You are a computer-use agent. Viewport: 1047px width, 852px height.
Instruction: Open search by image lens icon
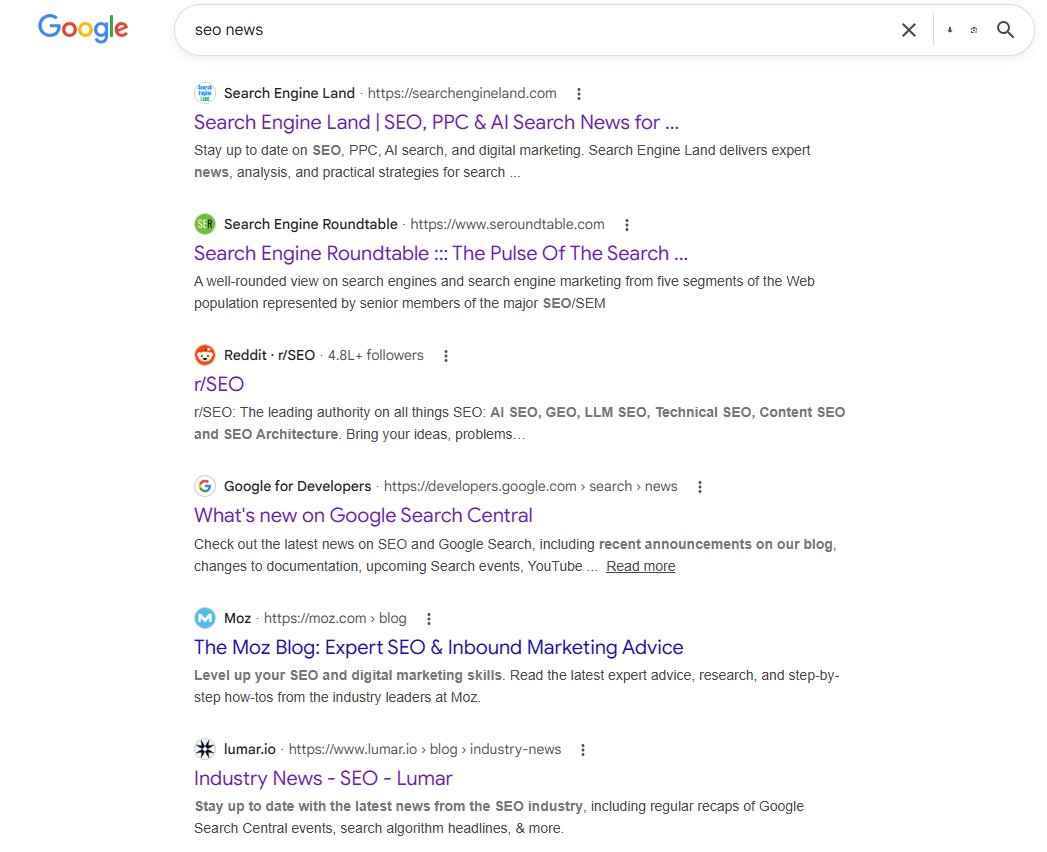(974, 30)
